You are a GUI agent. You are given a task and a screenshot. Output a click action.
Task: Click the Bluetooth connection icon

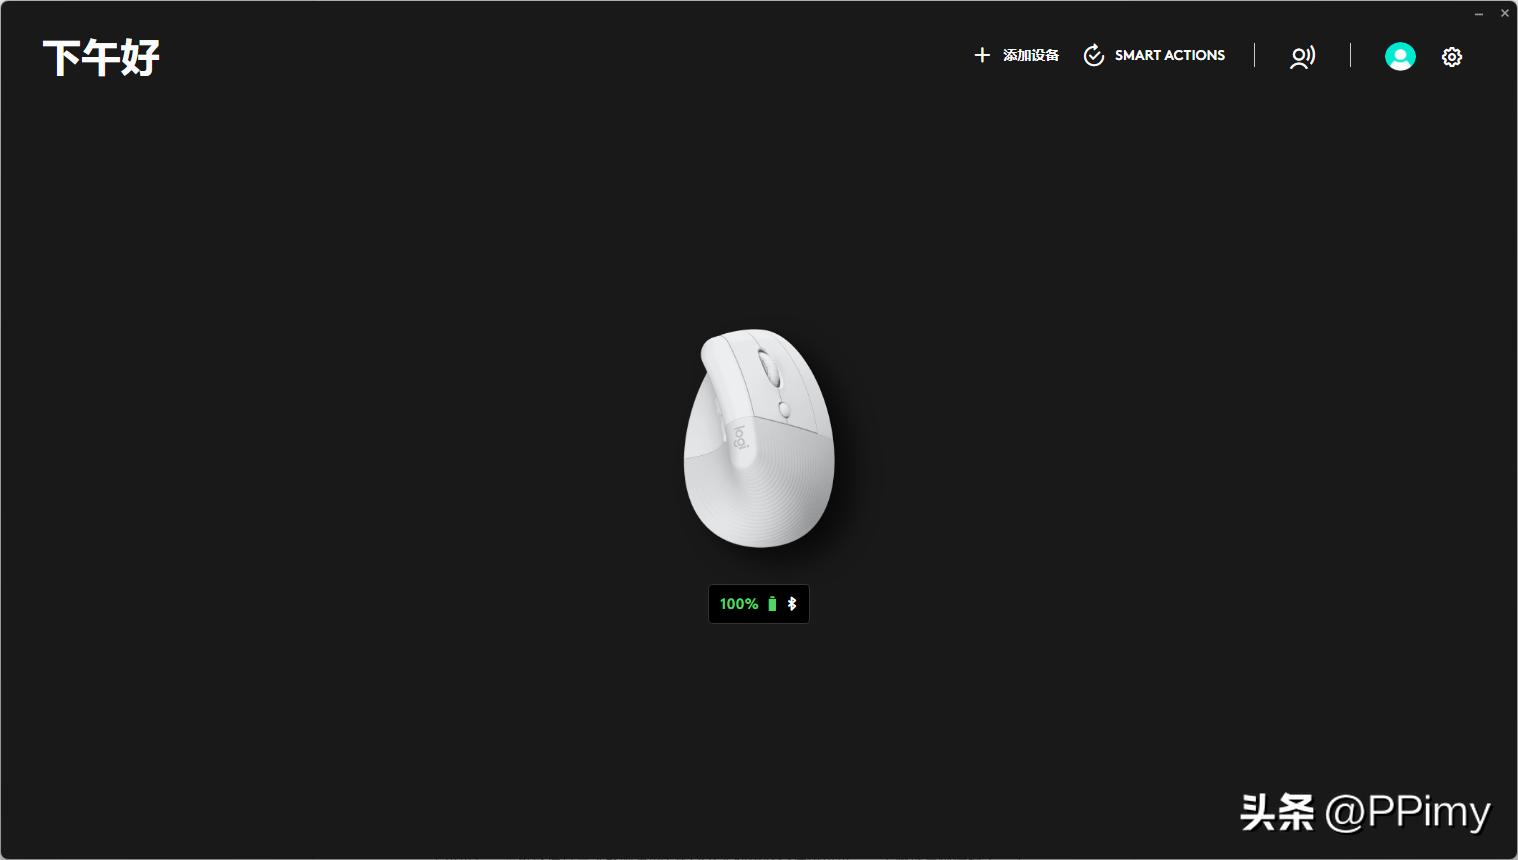coord(792,604)
